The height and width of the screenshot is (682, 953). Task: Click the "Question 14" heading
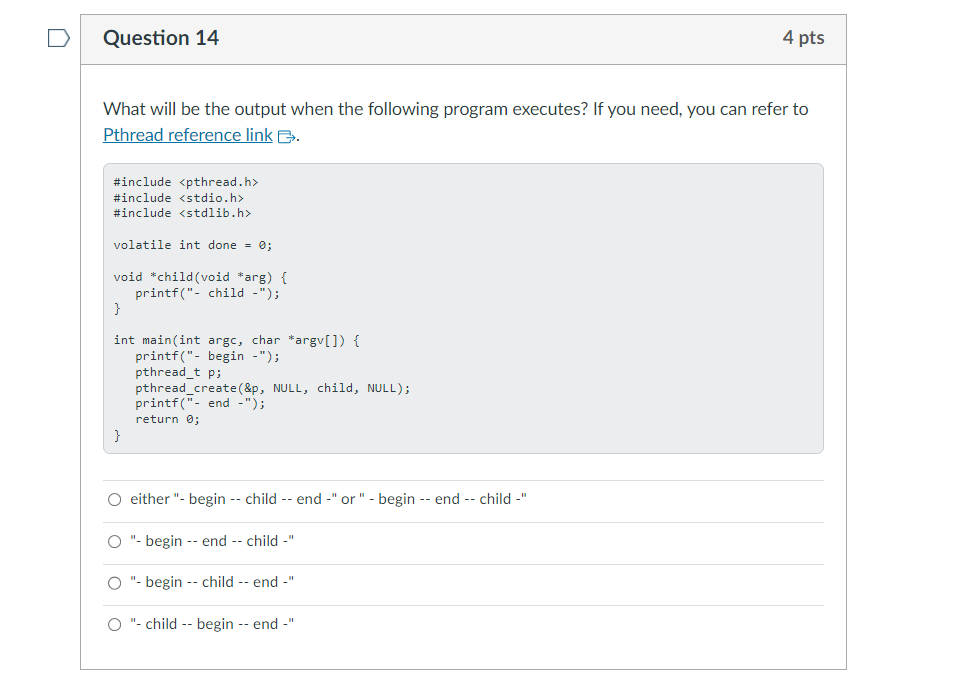[x=161, y=38]
